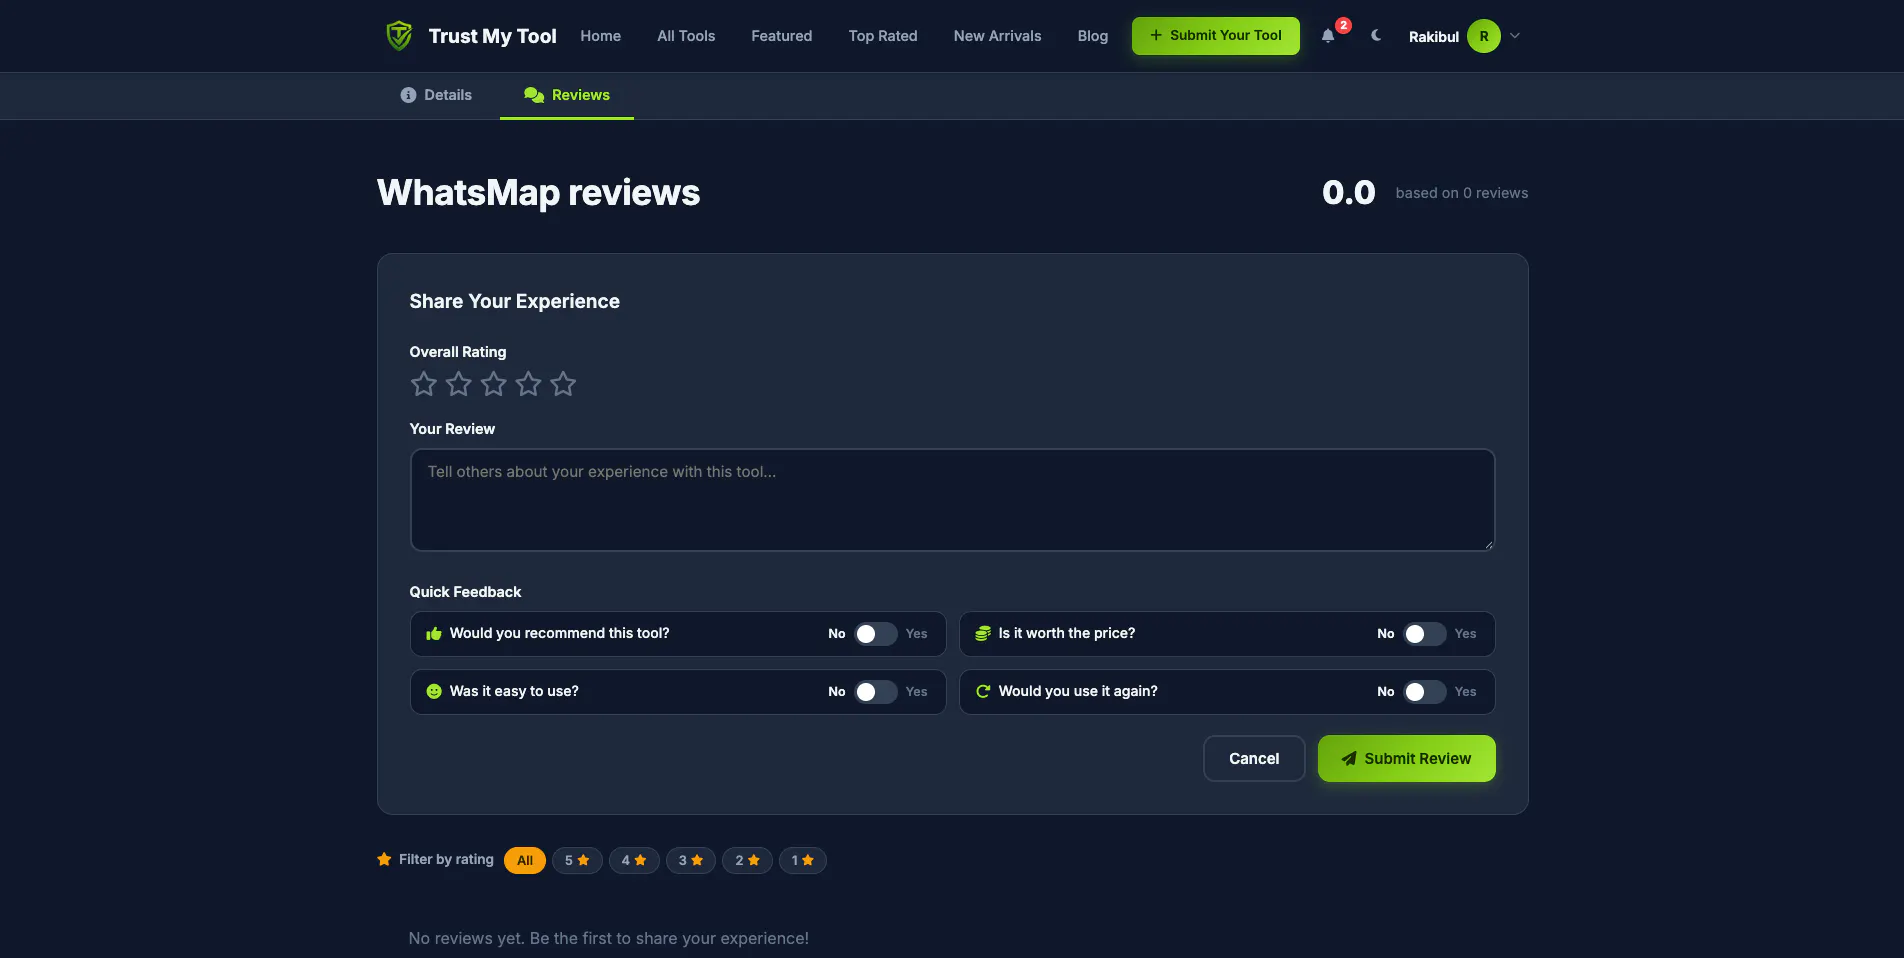1904x958 pixels.
Task: Open the notifications bell
Action: (x=1328, y=36)
